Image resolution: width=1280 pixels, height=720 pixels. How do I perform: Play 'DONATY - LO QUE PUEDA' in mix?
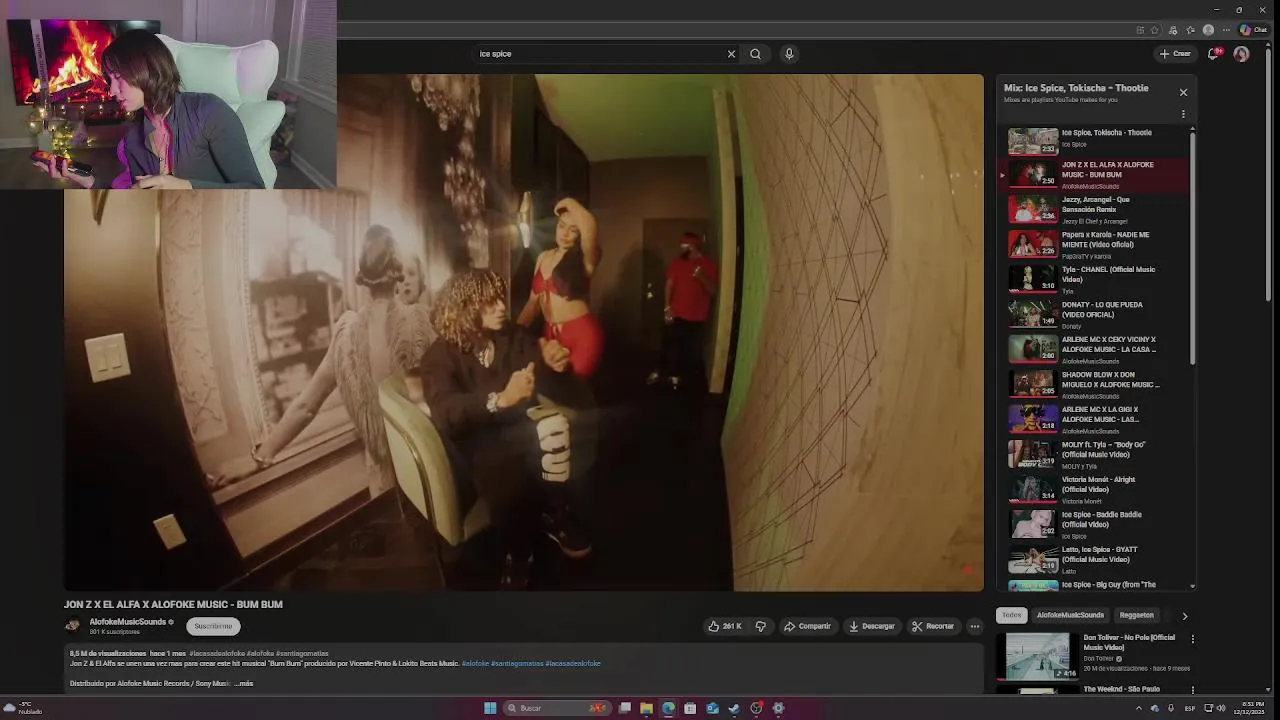point(1095,314)
